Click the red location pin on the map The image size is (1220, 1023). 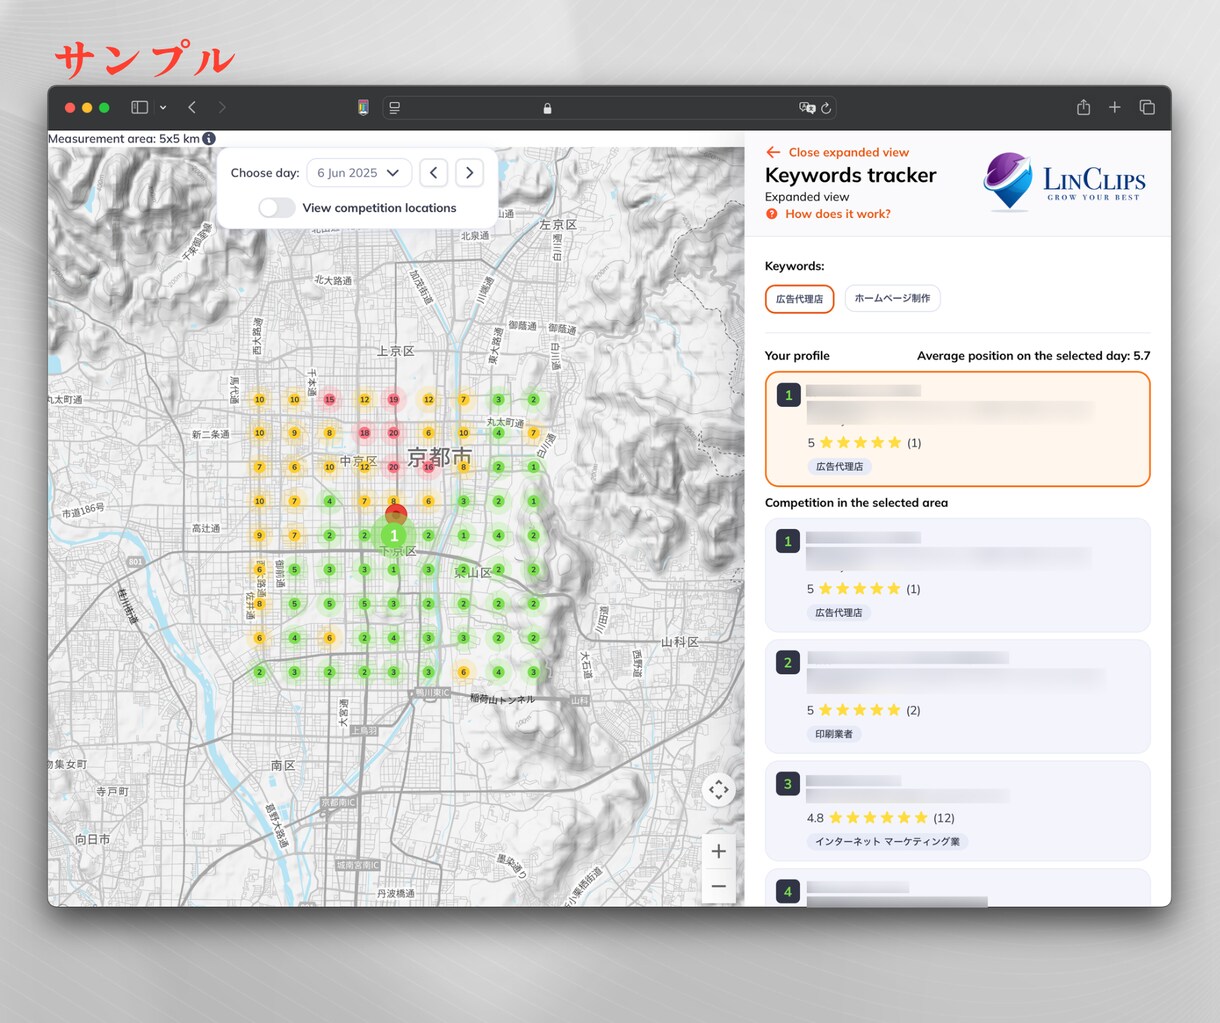click(x=396, y=514)
